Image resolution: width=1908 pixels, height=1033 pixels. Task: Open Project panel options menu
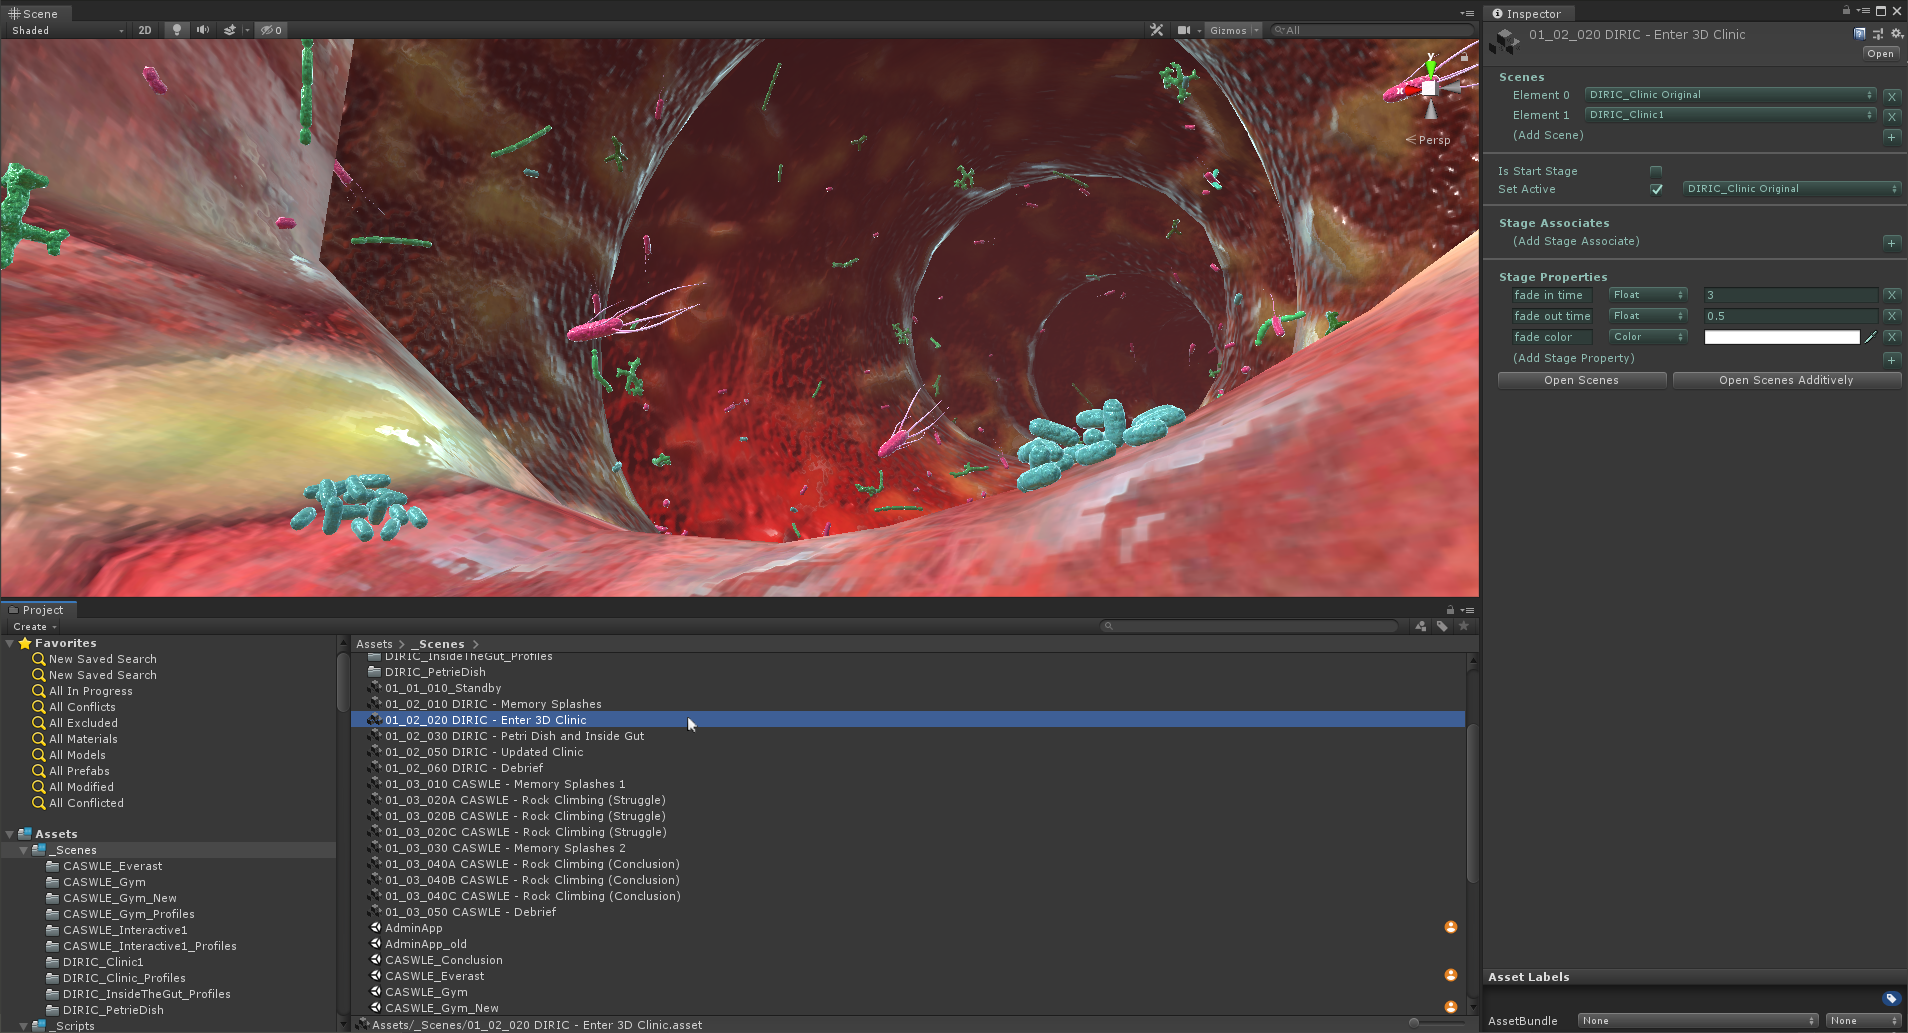pos(1467,610)
